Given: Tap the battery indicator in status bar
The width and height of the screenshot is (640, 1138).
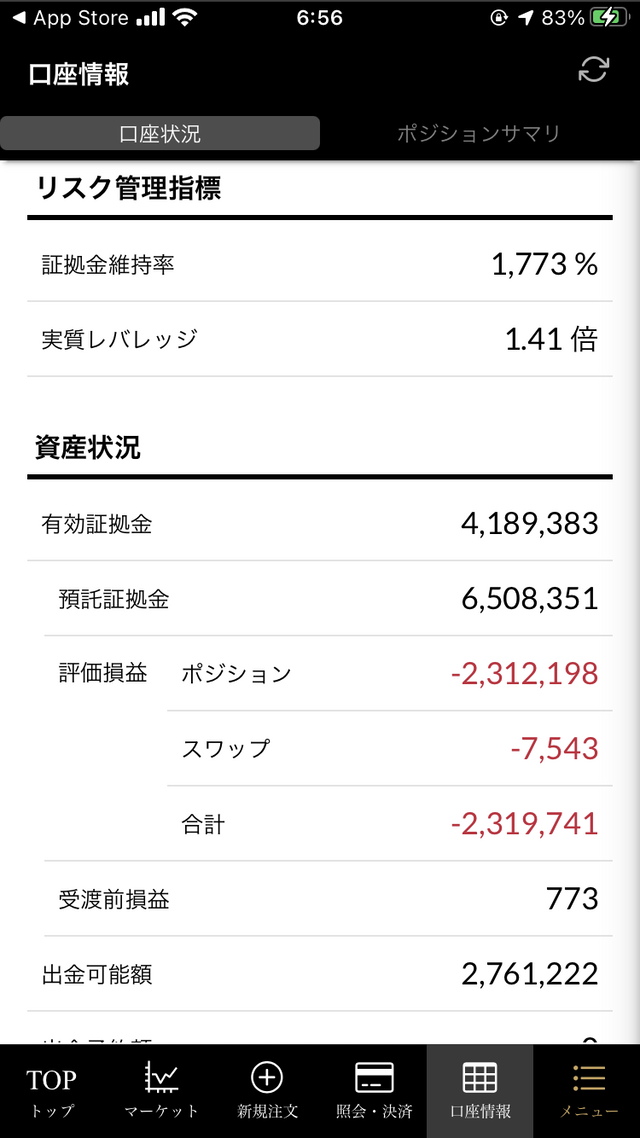Looking at the screenshot, I should [608, 18].
